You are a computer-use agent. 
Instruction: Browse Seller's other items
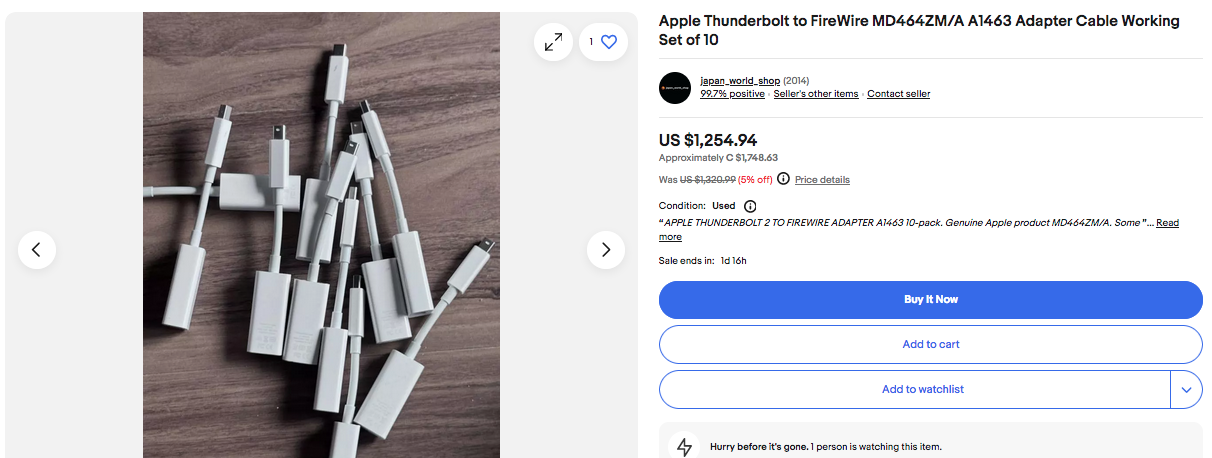[x=816, y=94]
